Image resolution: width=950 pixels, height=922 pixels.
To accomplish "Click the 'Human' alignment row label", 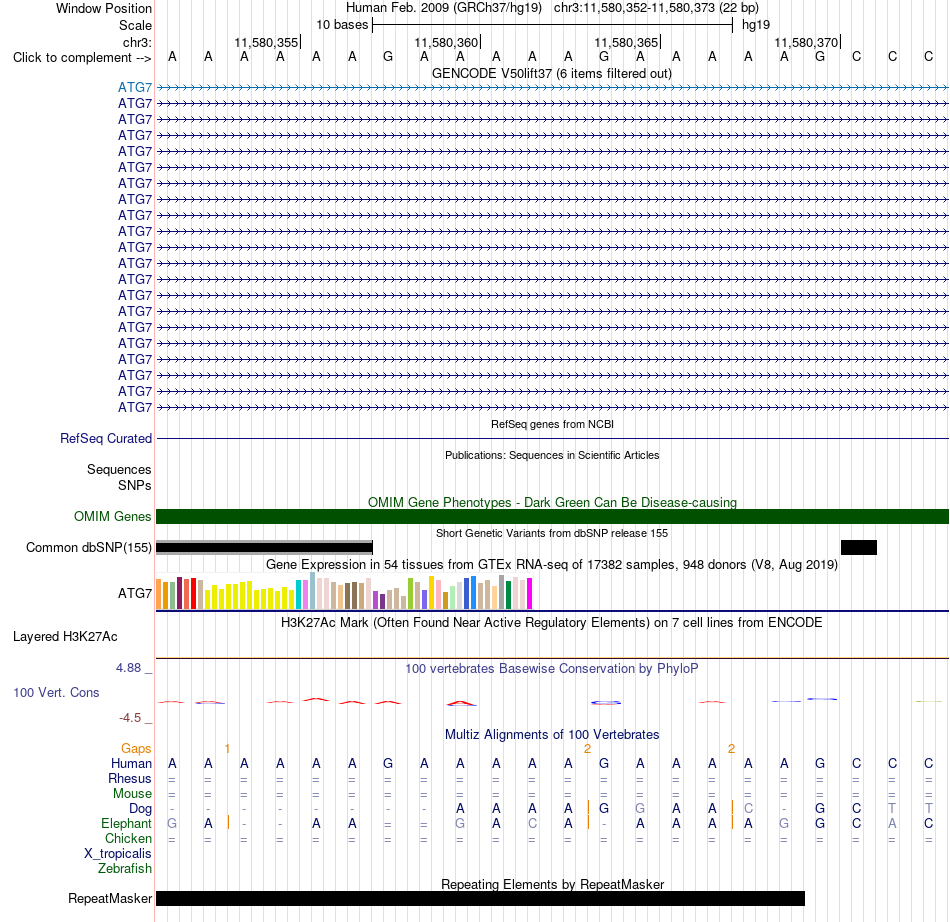I will pyautogui.click(x=131, y=764).
